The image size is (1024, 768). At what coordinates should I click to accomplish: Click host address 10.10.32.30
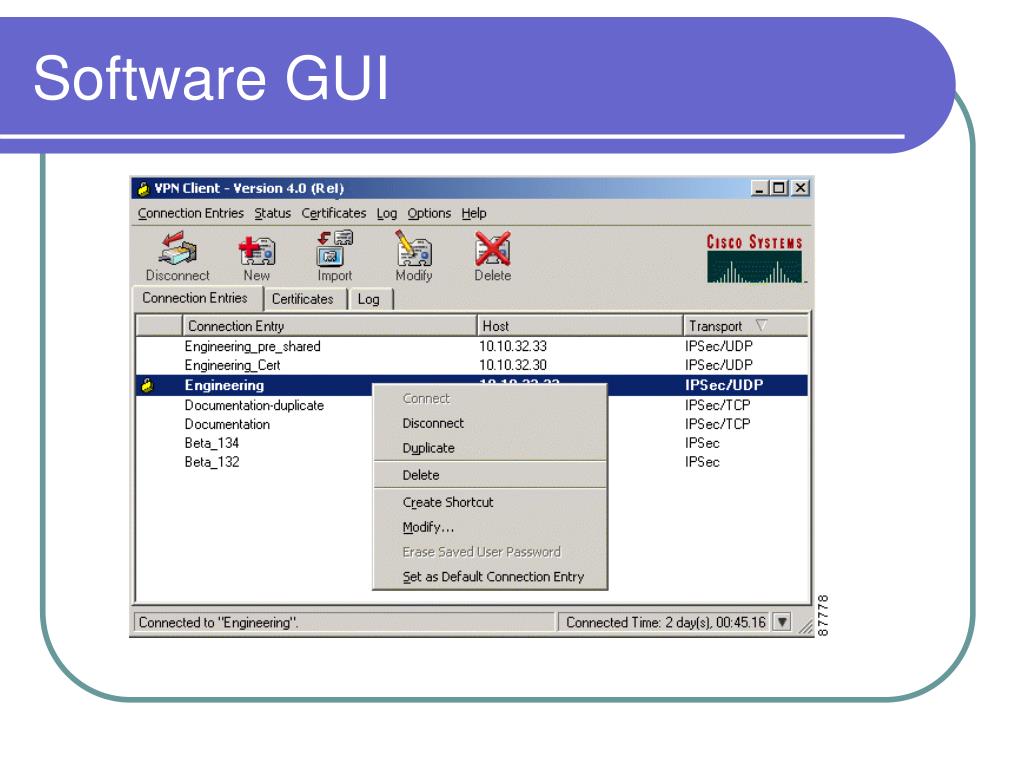click(x=513, y=365)
